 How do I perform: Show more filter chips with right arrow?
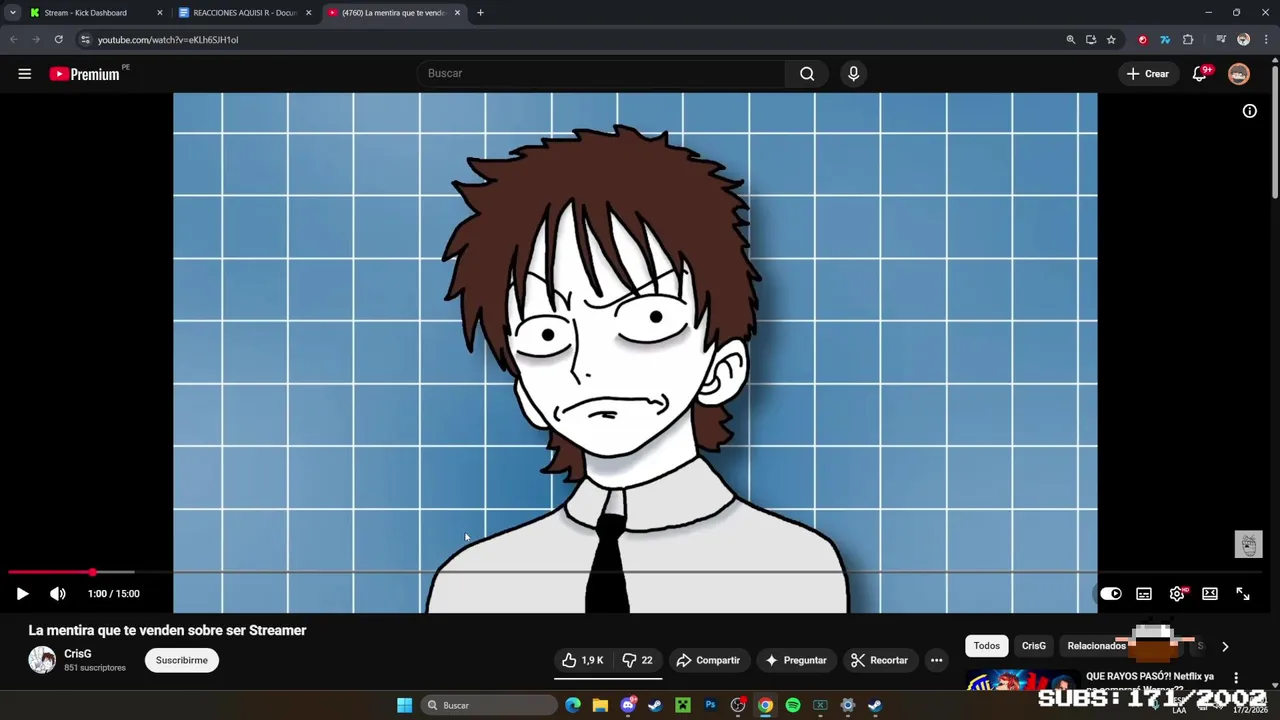(x=1225, y=647)
